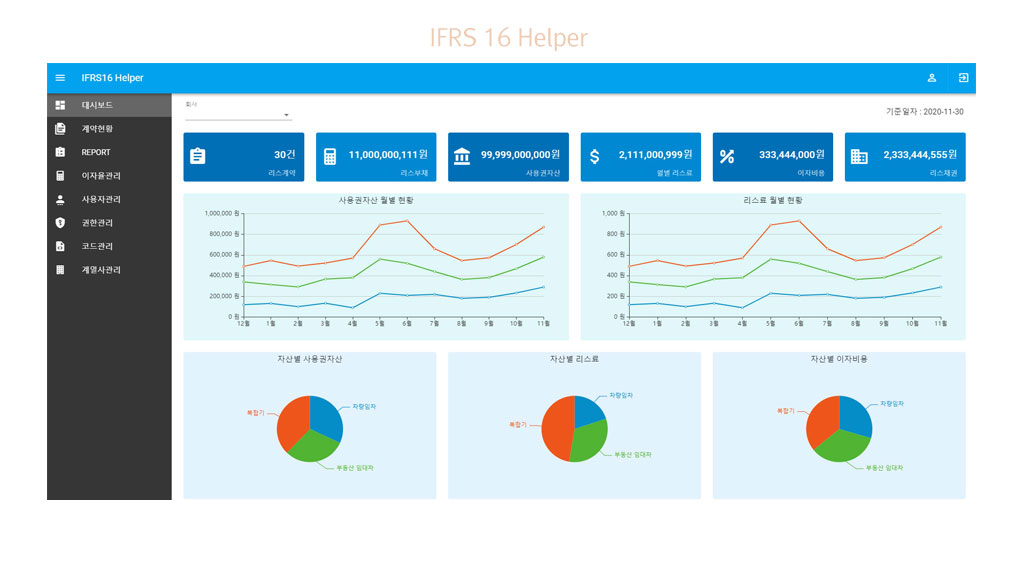The image size is (1024, 586).
Task: Click the bank icon on the 사용권자산 card
Action: pyautogui.click(x=462, y=156)
